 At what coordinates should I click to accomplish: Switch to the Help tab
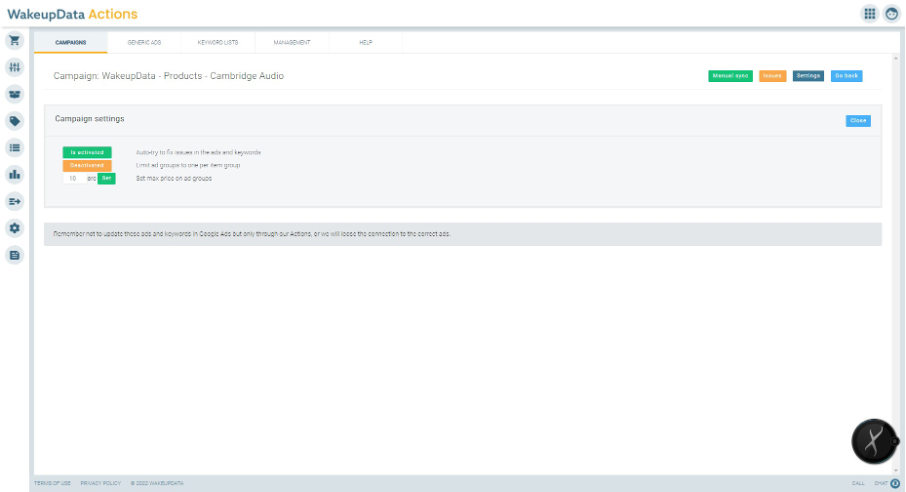click(x=366, y=42)
